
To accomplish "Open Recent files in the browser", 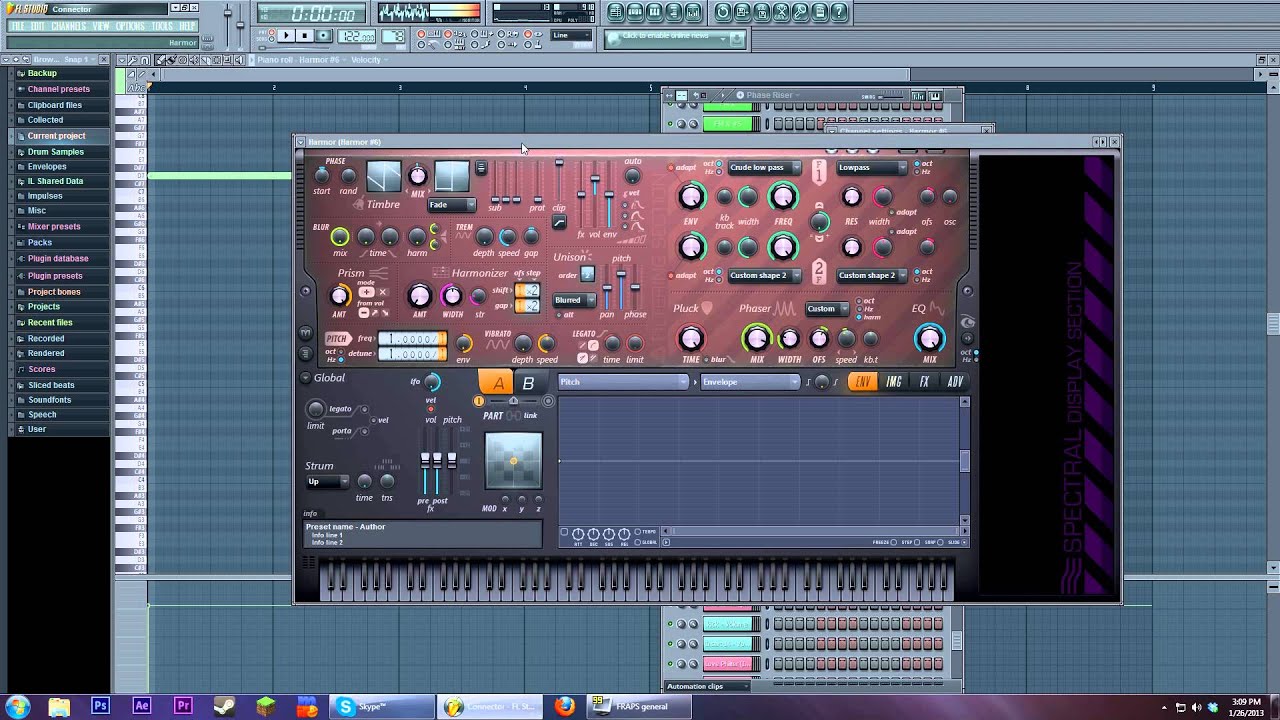I will point(50,323).
